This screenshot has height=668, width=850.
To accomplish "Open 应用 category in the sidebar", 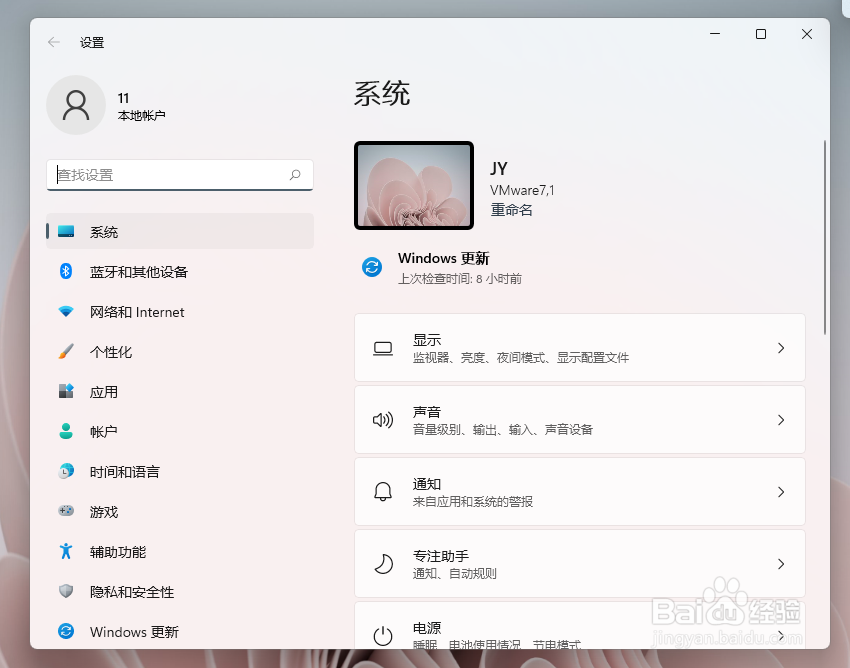I will pyautogui.click(x=180, y=391).
